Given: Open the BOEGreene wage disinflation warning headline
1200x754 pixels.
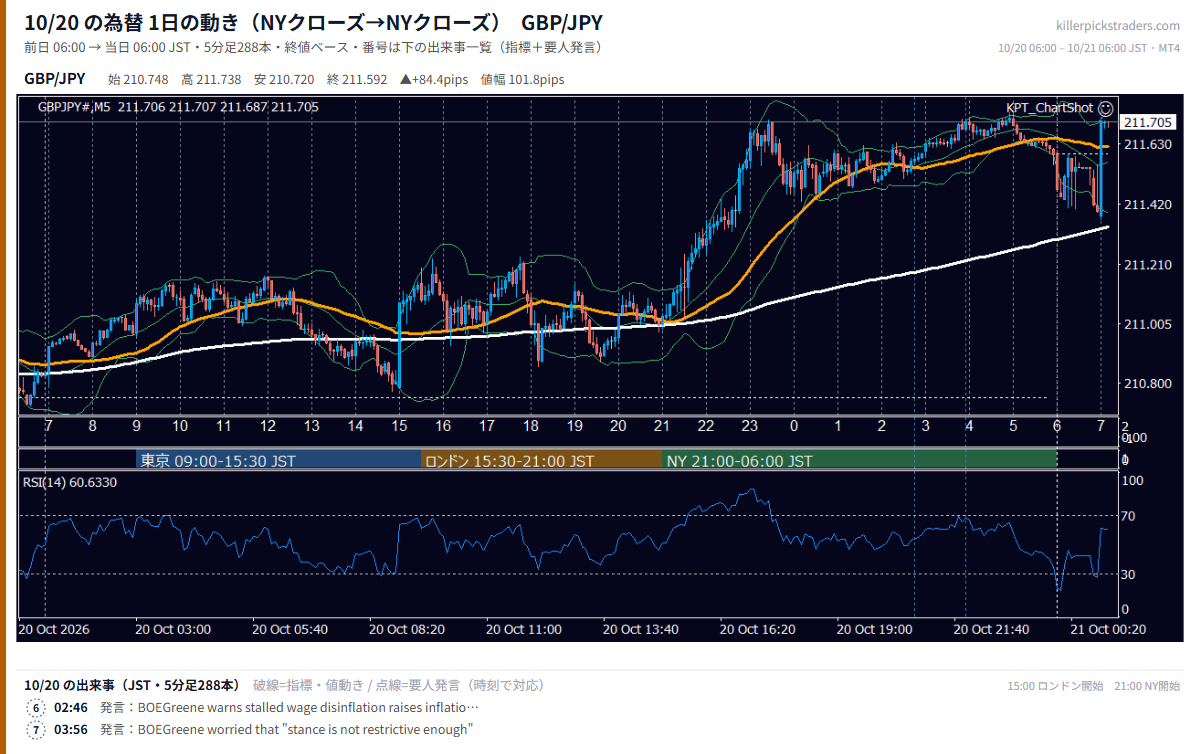Looking at the screenshot, I should coord(289,708).
